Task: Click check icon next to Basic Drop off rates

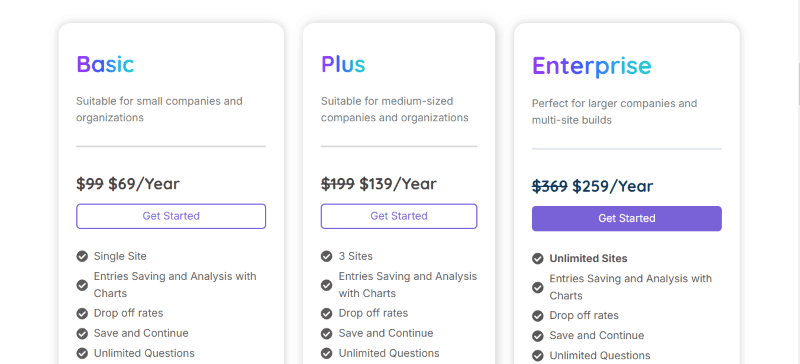Action: pyautogui.click(x=82, y=313)
